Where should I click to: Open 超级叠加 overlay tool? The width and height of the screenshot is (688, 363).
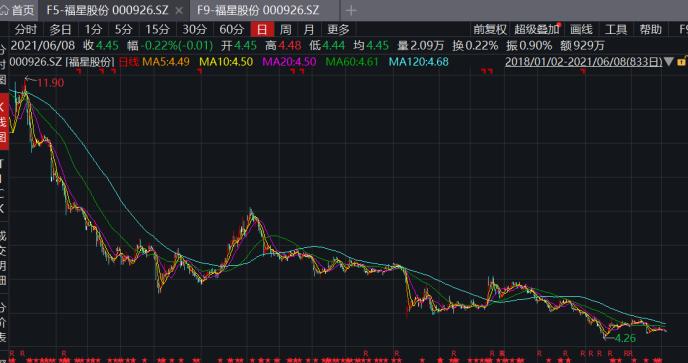tap(537, 29)
